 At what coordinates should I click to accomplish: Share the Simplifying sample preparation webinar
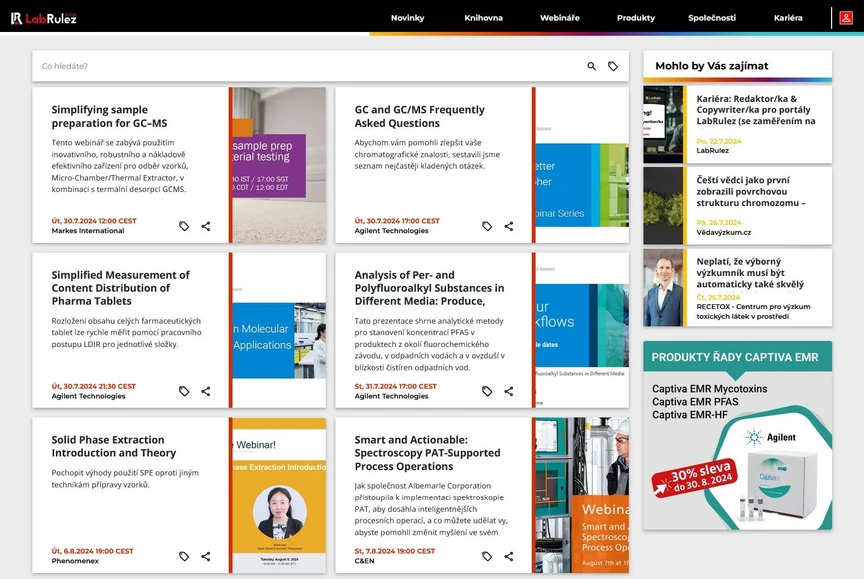click(205, 226)
